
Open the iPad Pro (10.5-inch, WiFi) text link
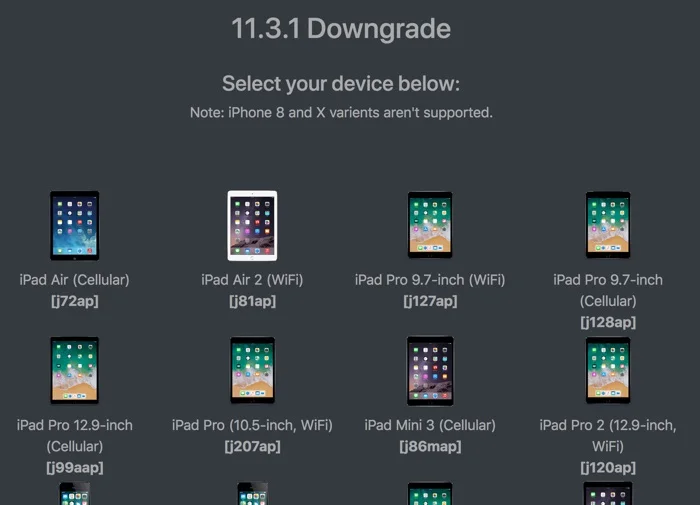[x=252, y=425]
